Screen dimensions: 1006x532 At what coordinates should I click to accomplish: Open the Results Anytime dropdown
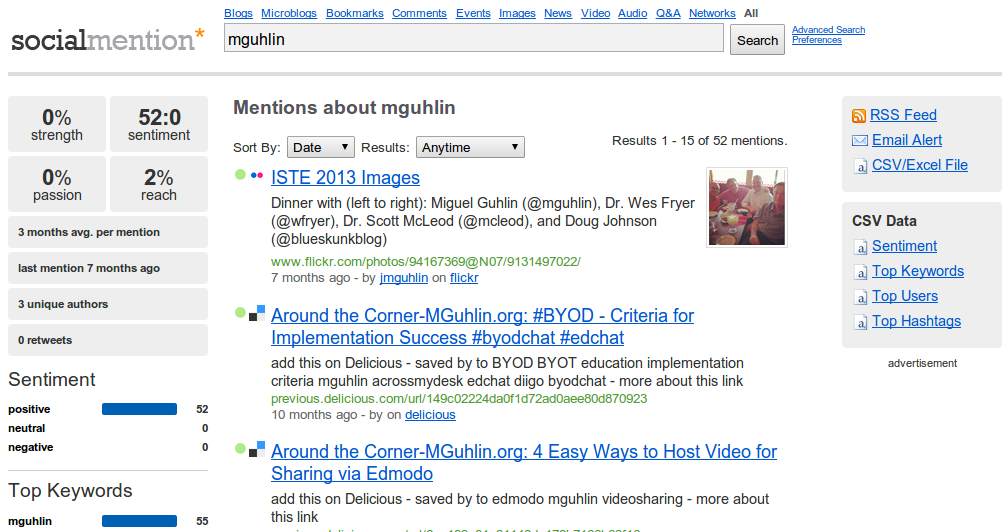470,148
